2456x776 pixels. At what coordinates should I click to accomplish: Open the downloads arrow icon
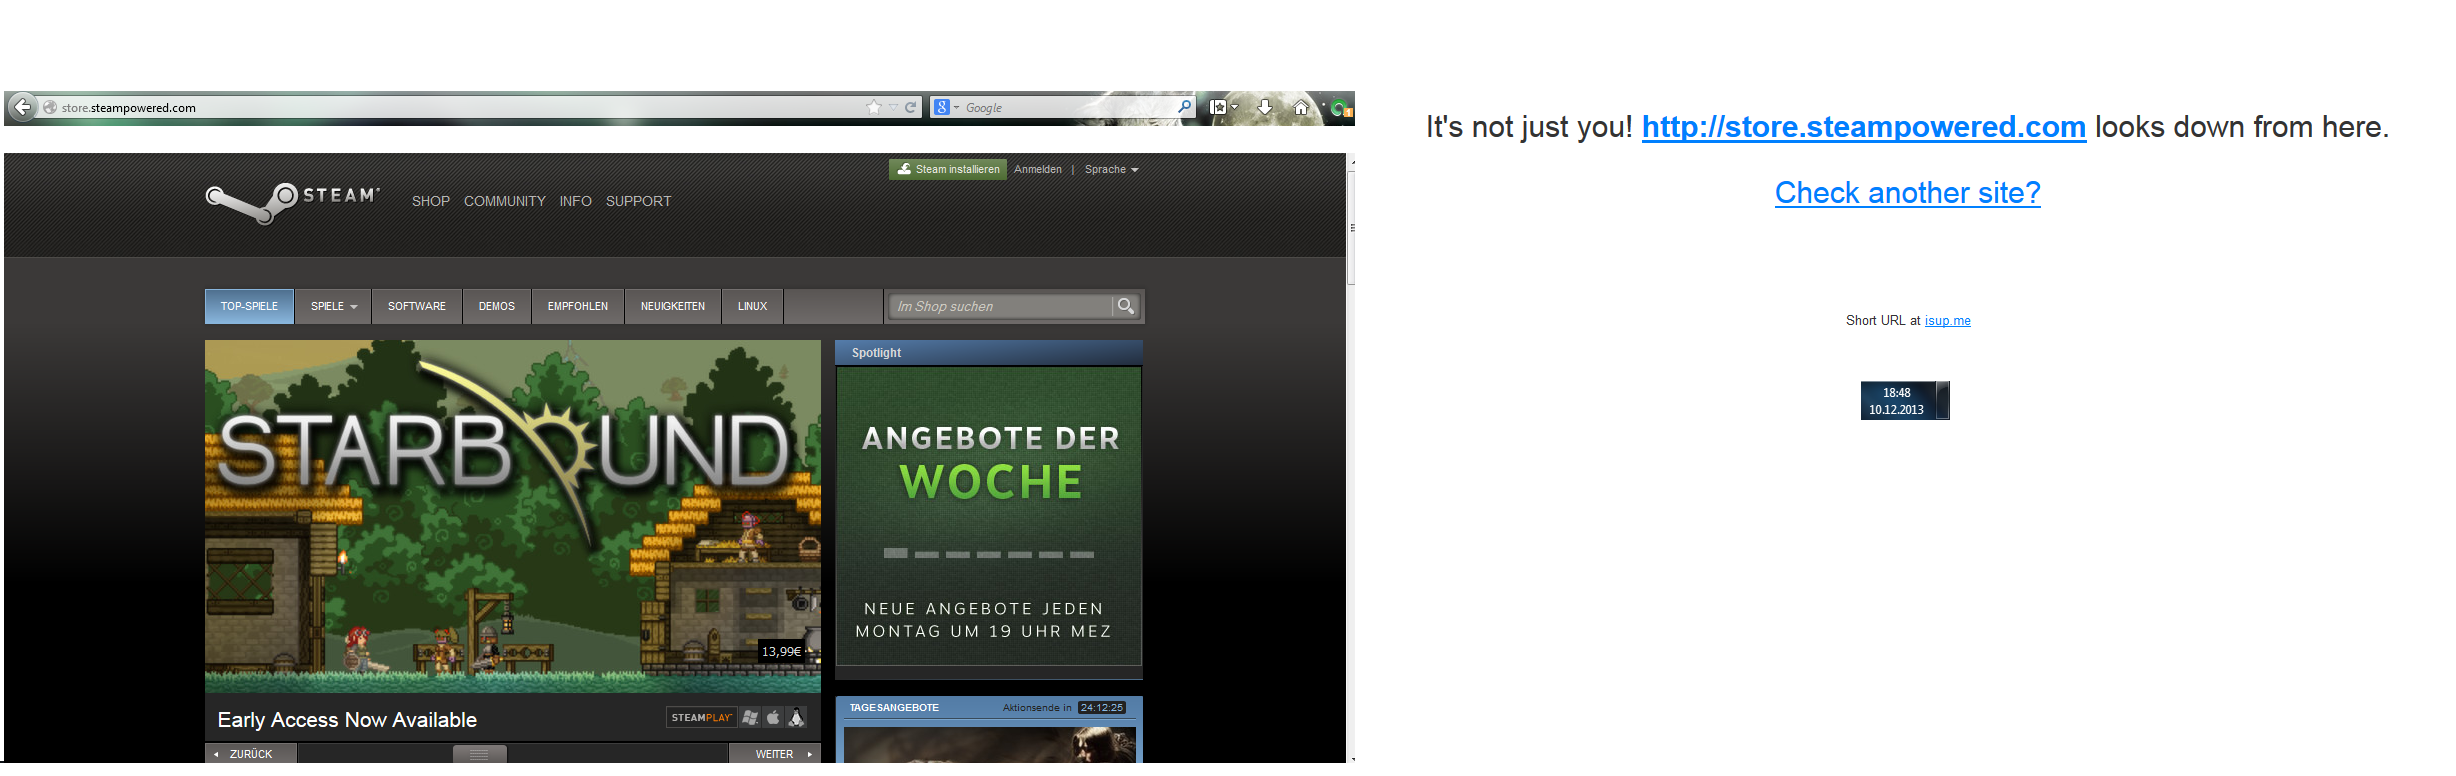(1265, 106)
